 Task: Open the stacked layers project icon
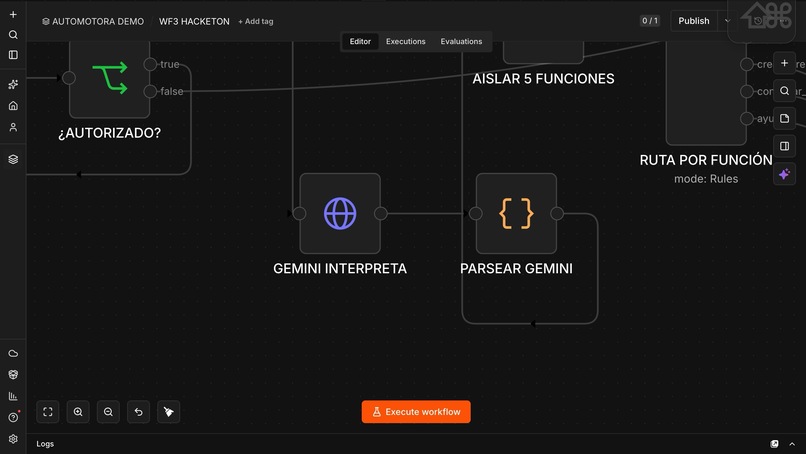(x=13, y=159)
